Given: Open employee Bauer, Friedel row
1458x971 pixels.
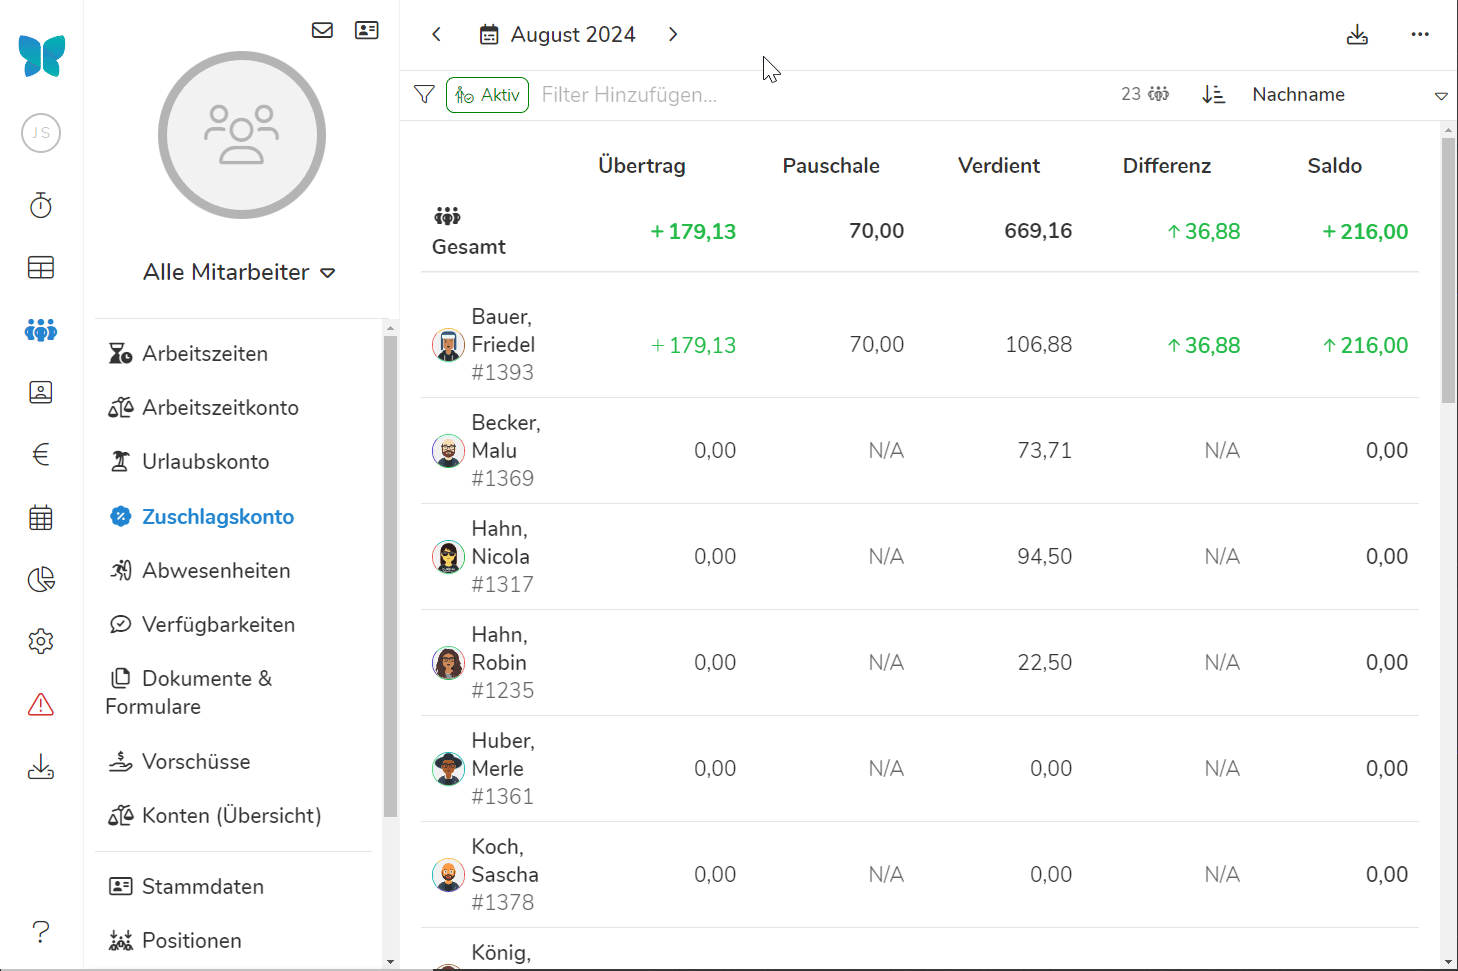Looking at the screenshot, I should pyautogui.click(x=503, y=345).
